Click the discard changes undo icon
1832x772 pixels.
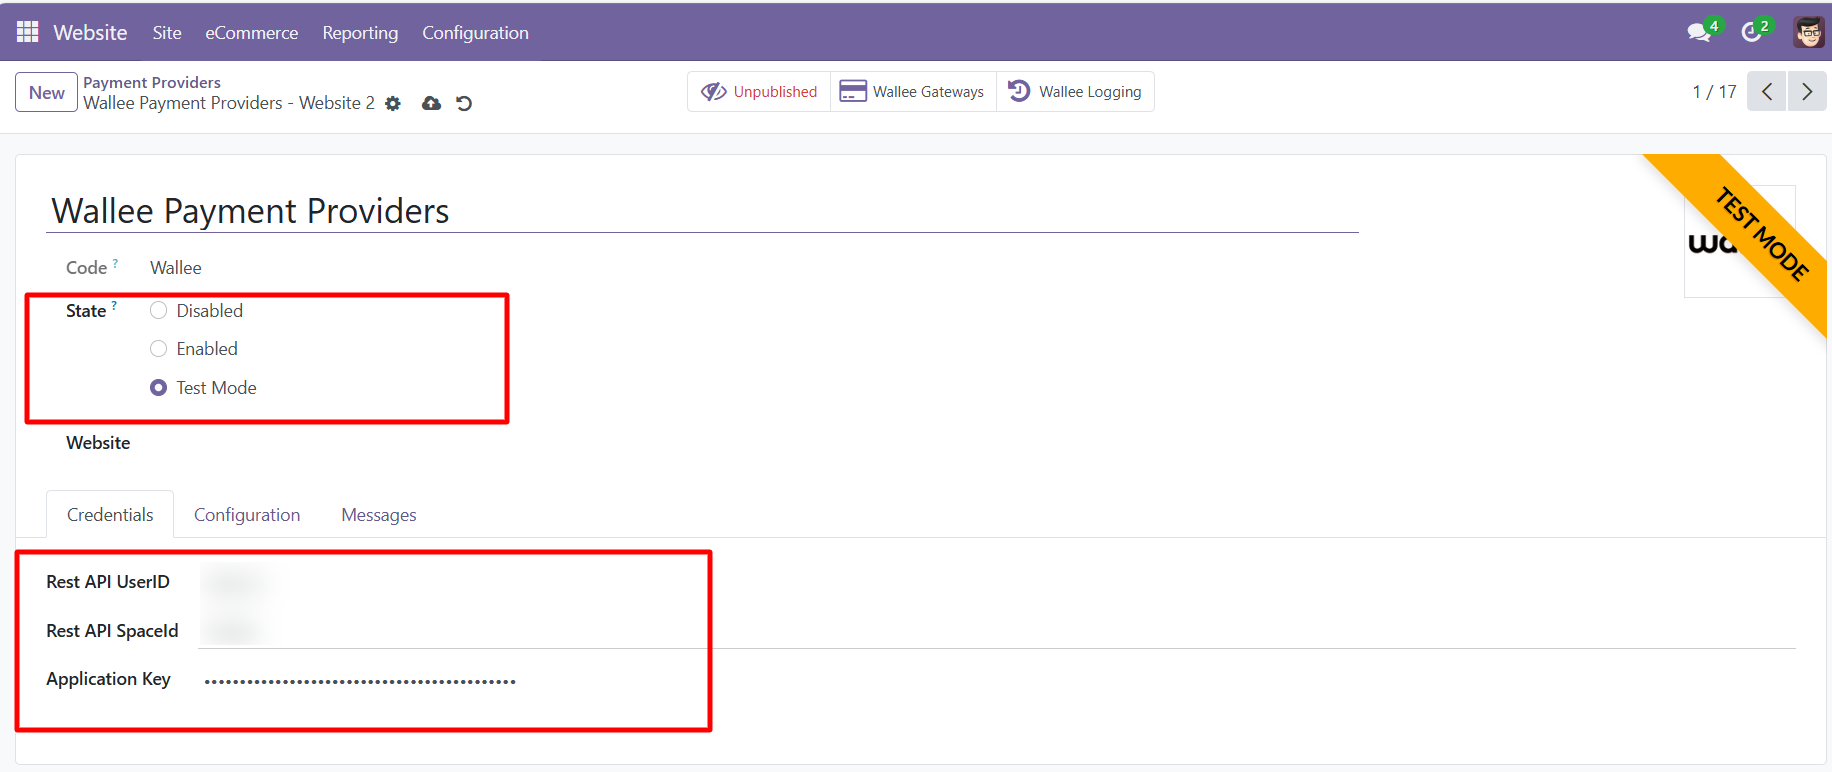(x=464, y=104)
